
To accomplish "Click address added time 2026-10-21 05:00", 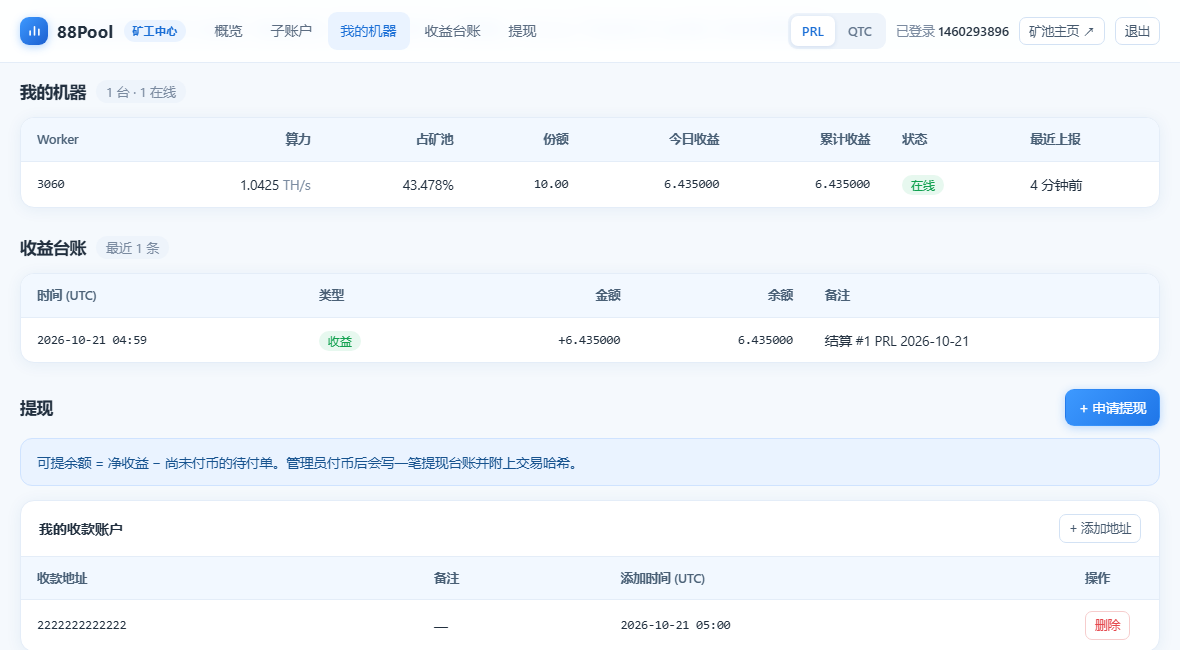I will [x=675, y=625].
